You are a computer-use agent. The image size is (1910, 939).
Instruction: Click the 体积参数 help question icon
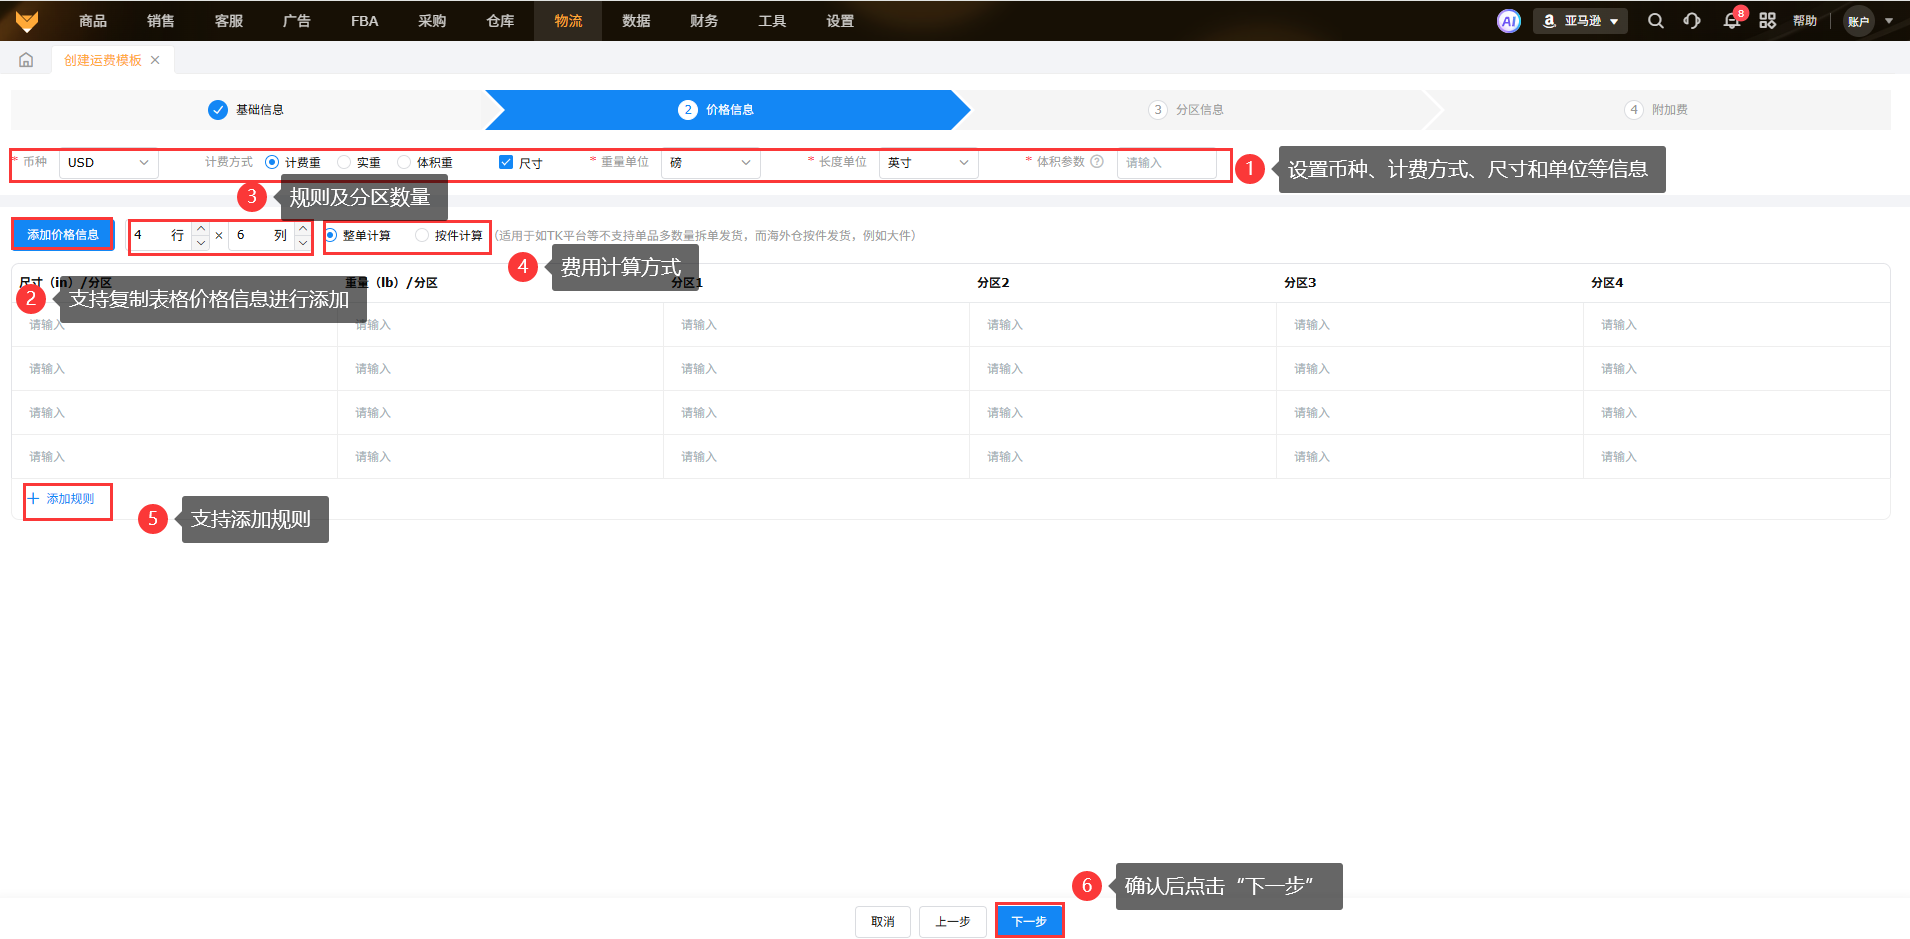tap(1097, 162)
